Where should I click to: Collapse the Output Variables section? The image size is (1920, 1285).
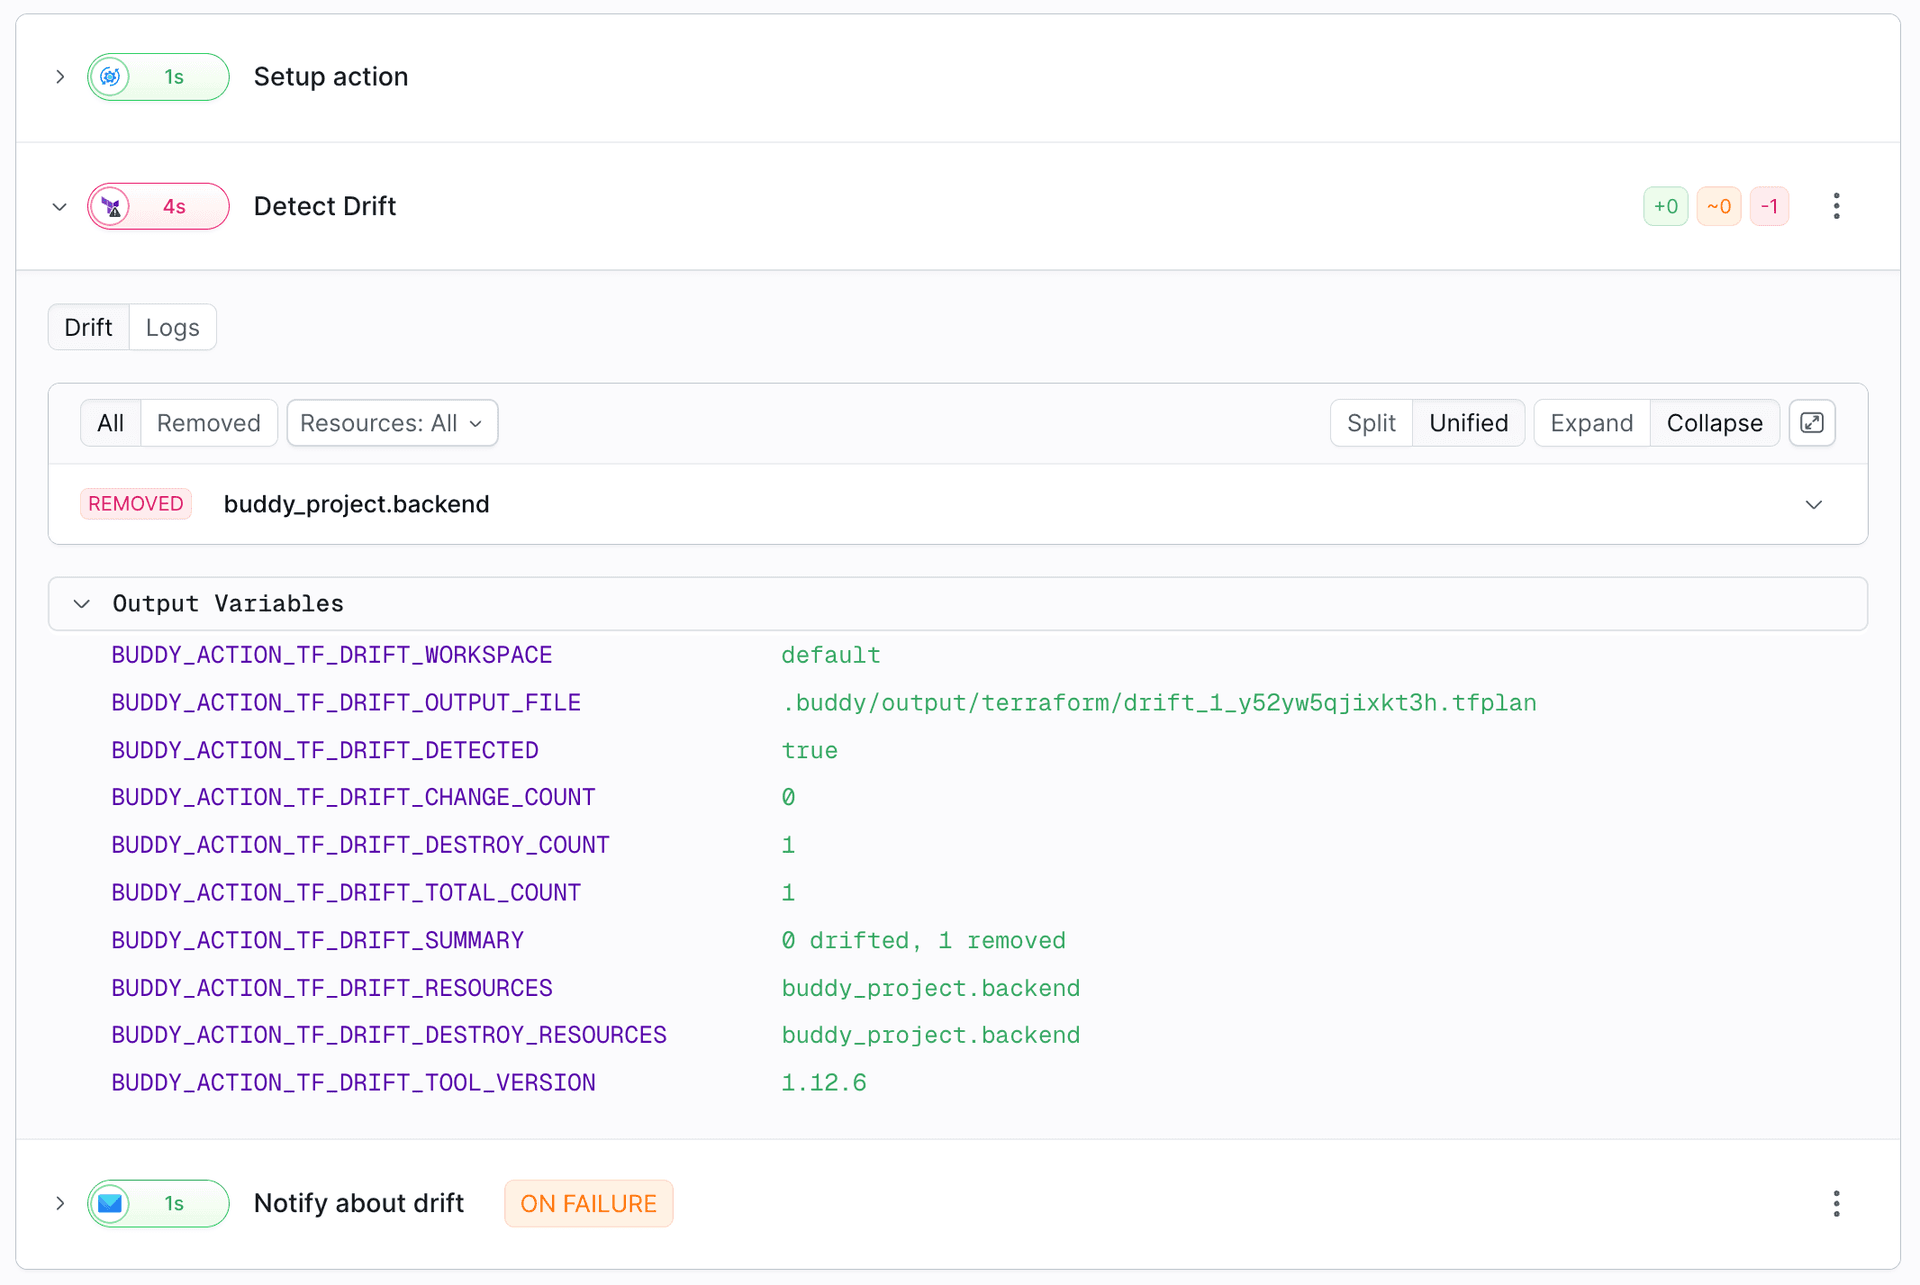coord(82,604)
